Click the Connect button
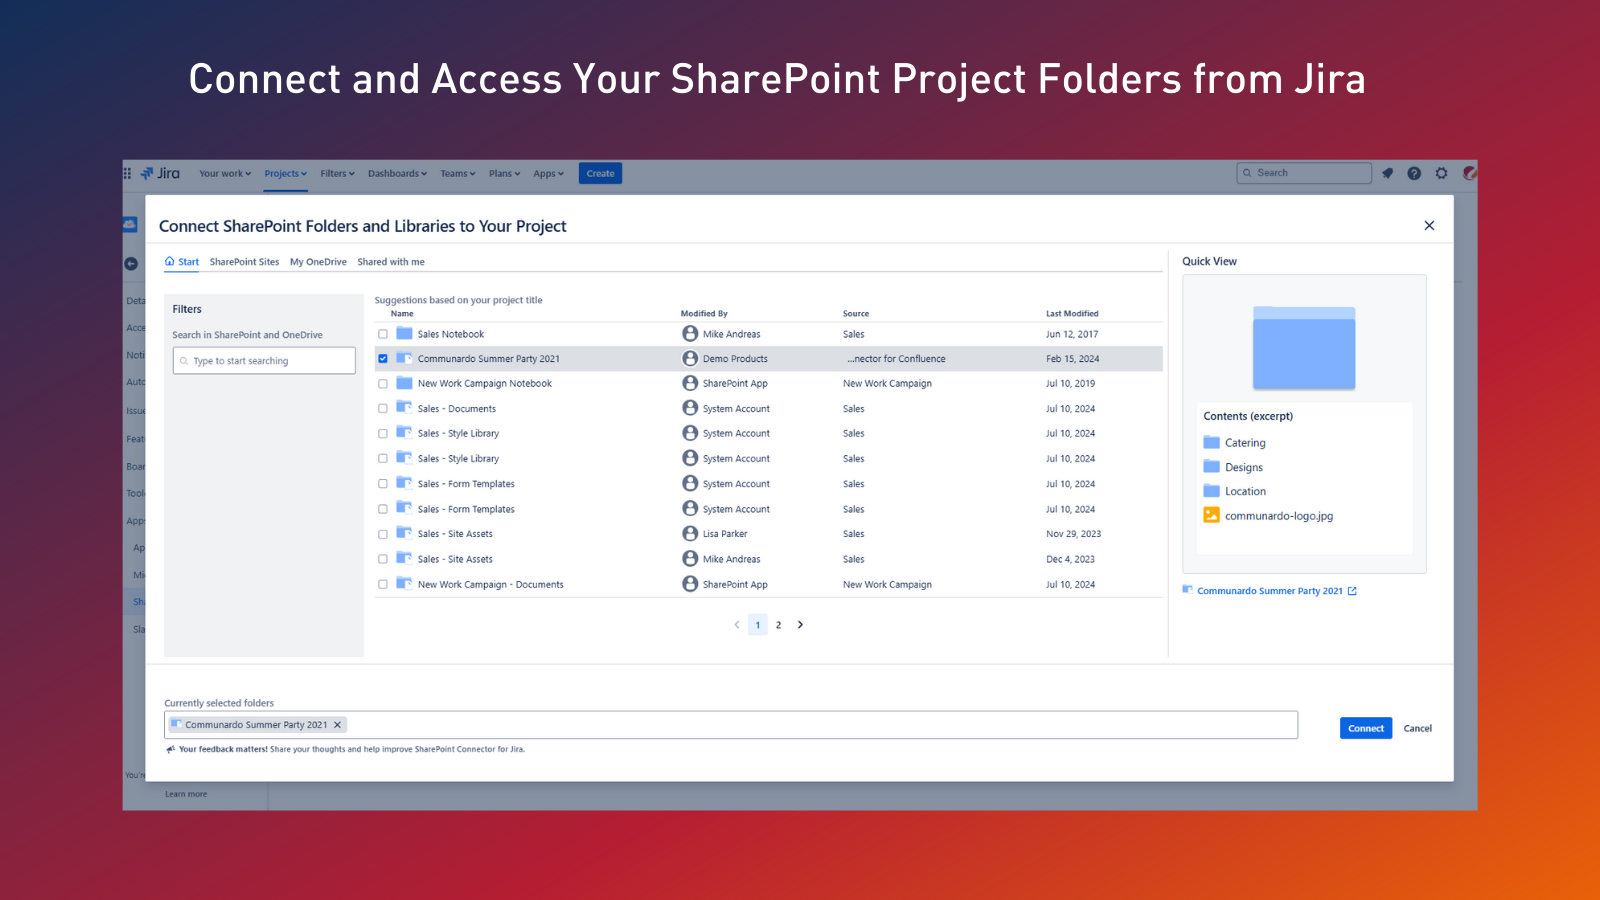 coord(1366,728)
